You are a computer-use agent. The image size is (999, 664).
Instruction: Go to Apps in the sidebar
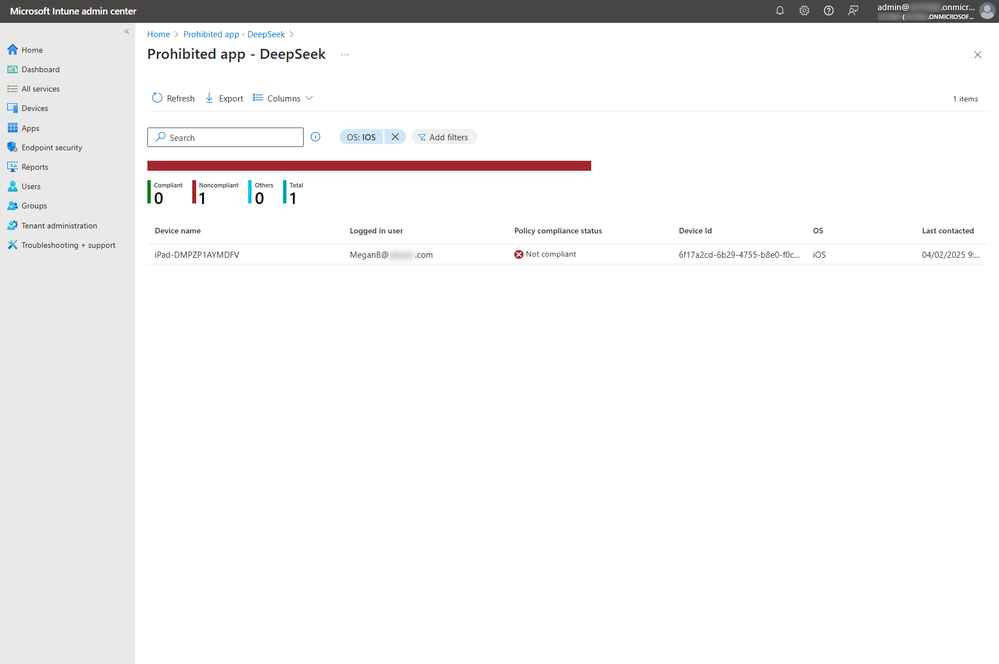tap(24, 128)
